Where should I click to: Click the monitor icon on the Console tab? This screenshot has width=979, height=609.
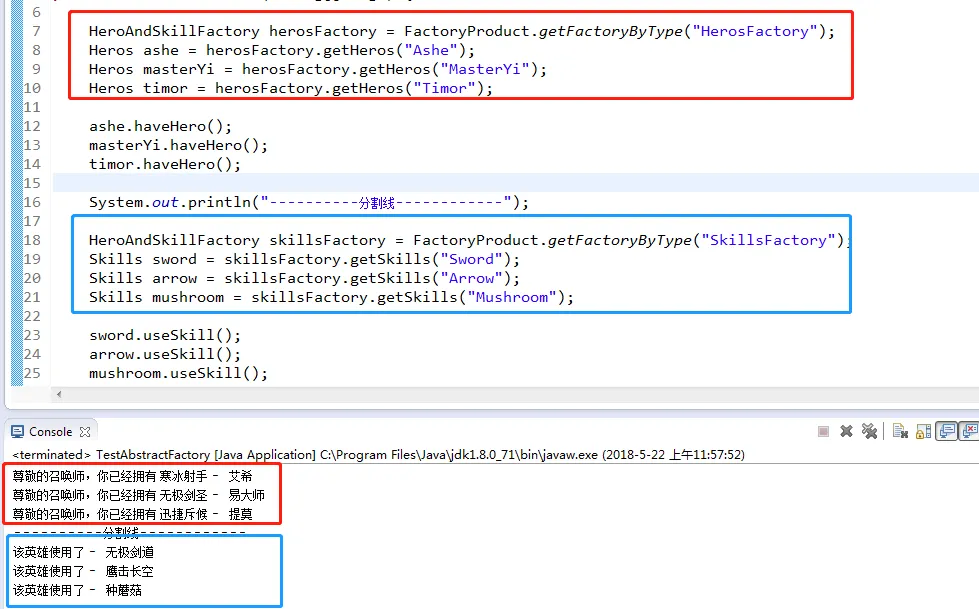tap(17, 432)
